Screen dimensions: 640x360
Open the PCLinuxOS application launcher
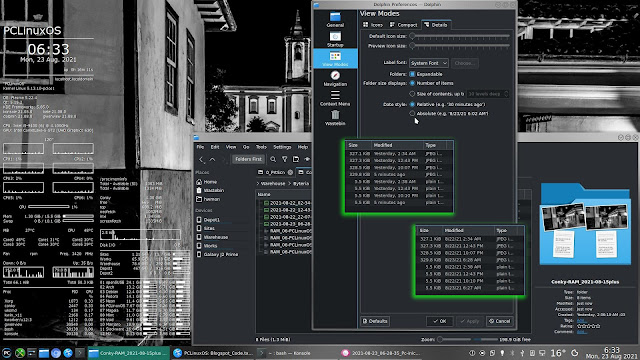tap(7, 353)
